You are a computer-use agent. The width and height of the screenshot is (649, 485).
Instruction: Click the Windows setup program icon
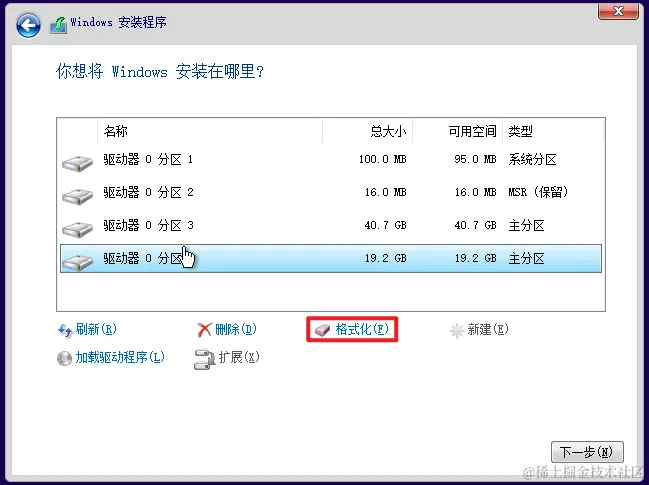(58, 25)
